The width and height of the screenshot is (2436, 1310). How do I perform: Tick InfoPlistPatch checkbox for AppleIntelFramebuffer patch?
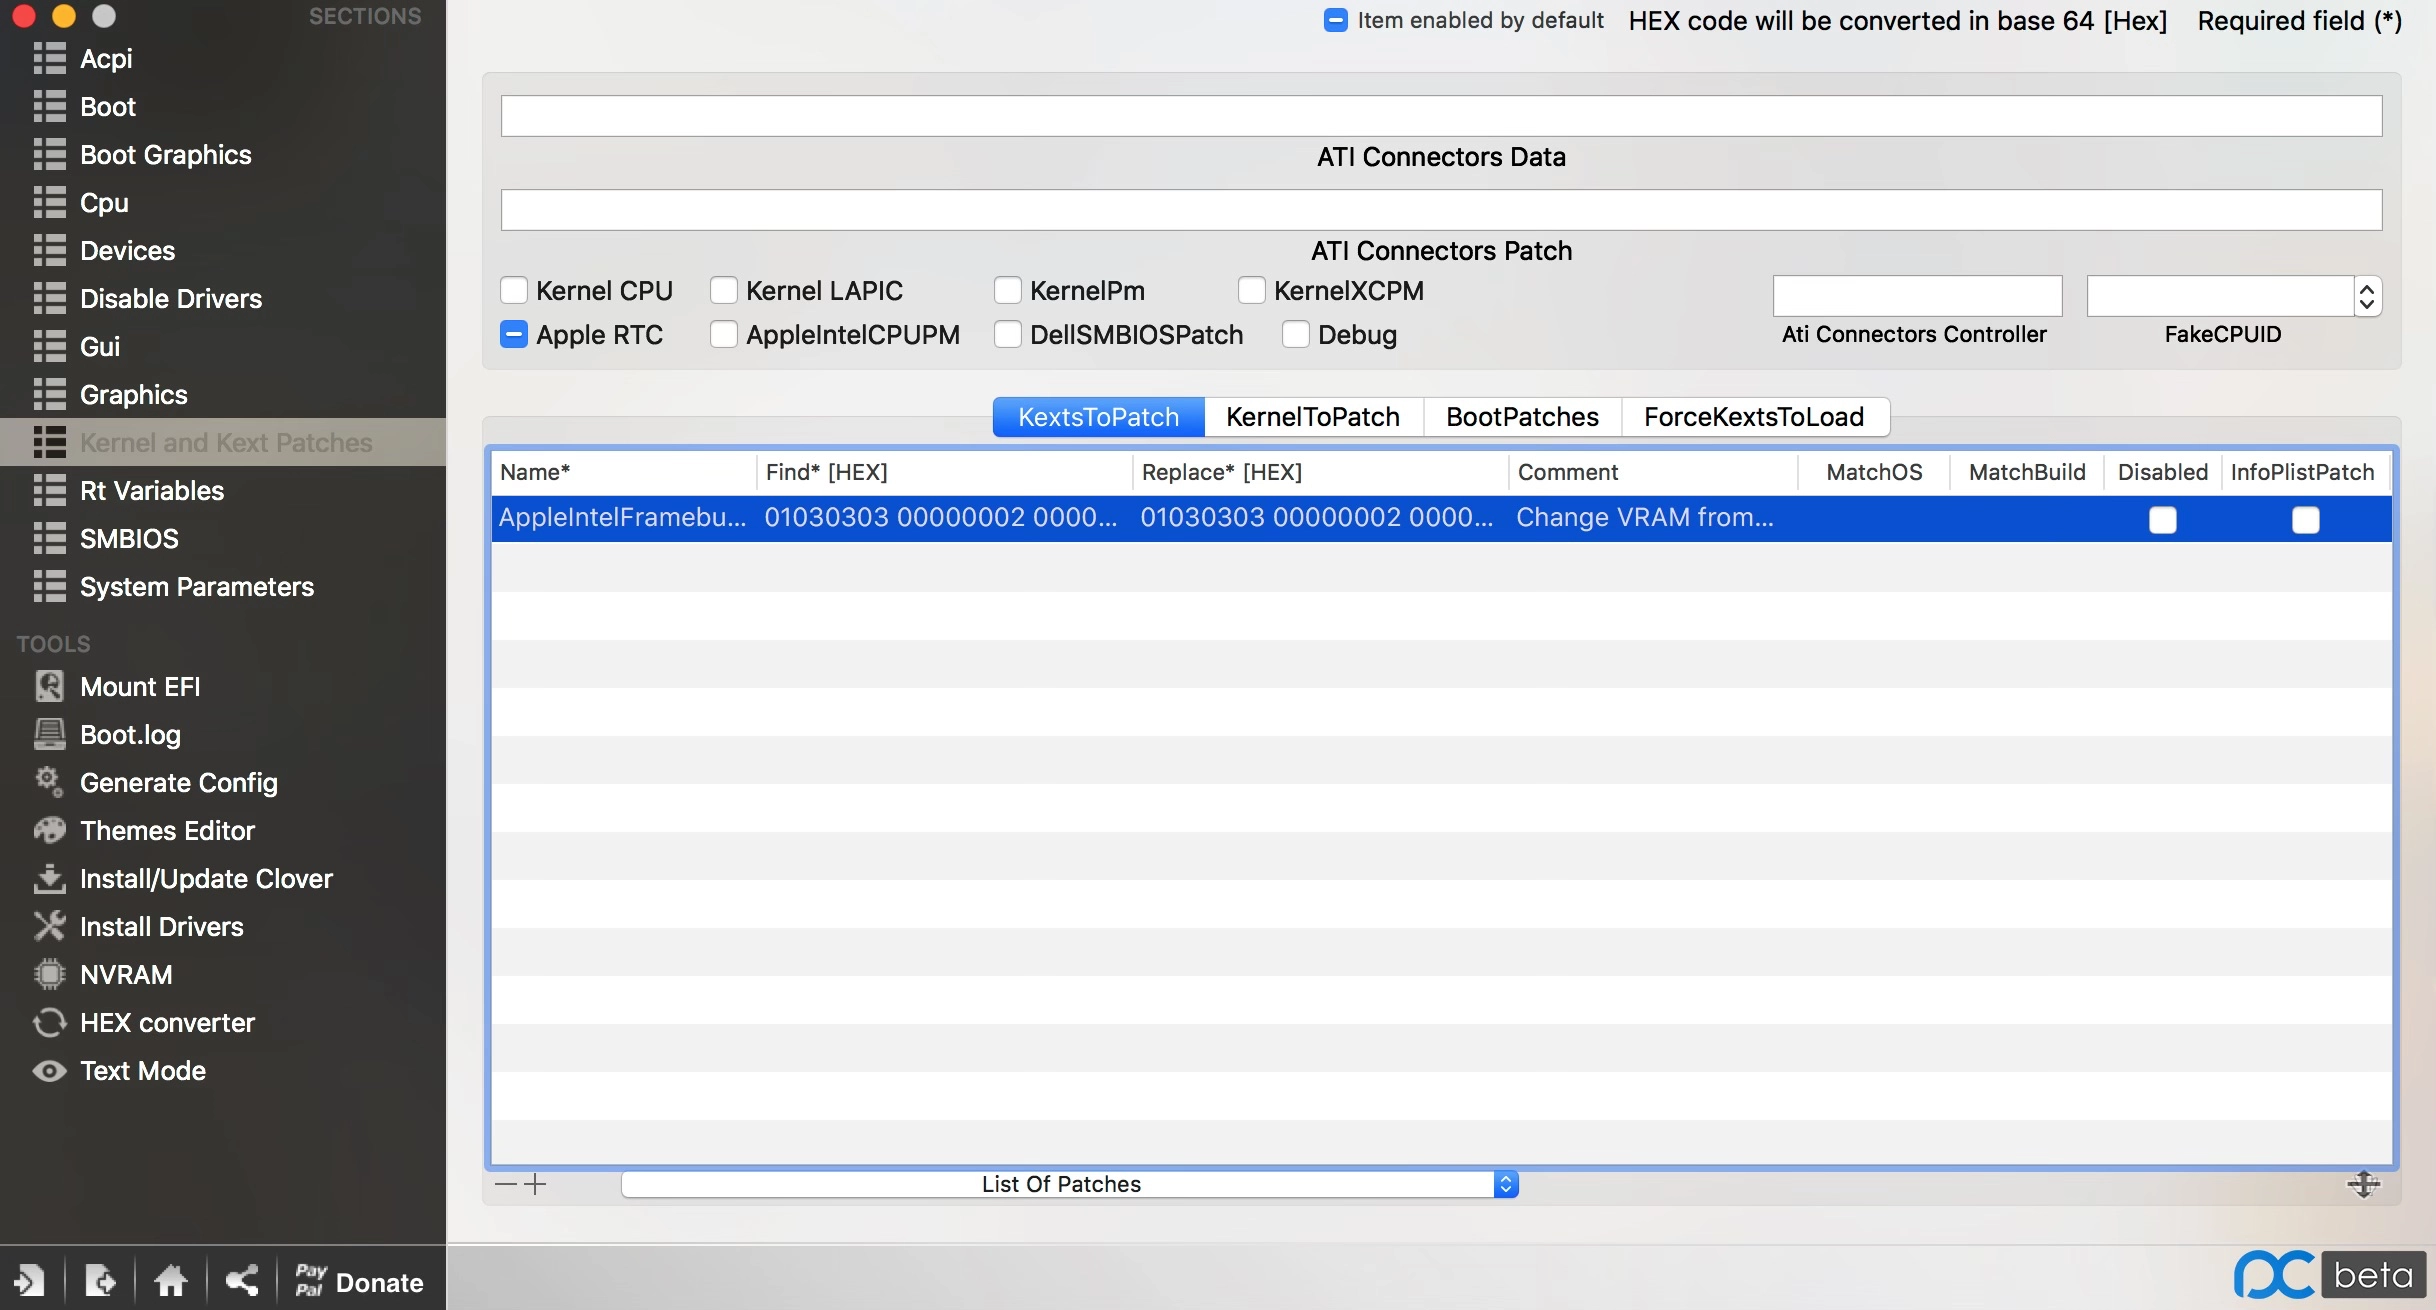tap(2306, 520)
